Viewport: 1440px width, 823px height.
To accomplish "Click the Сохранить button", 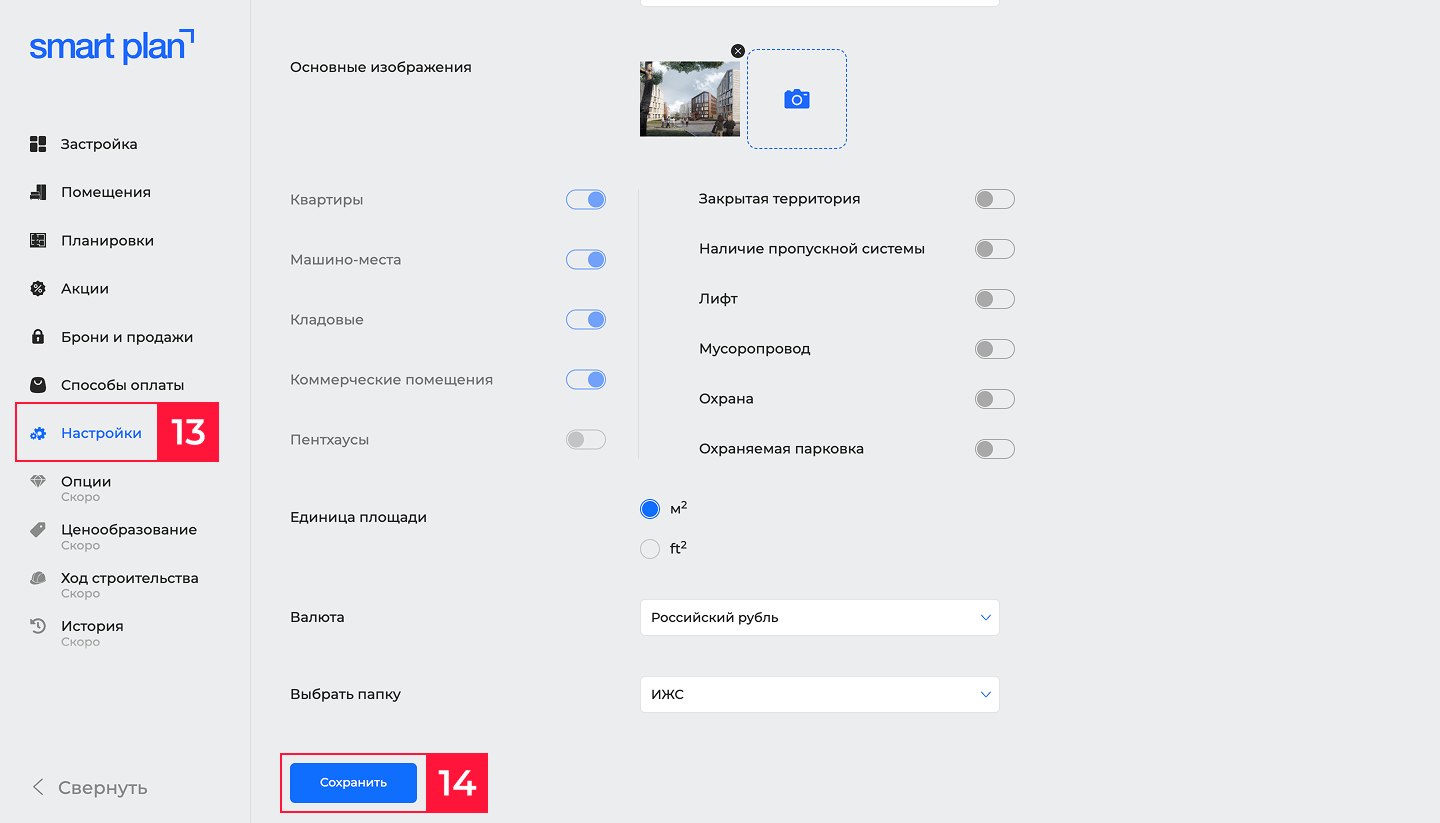I will click(x=353, y=782).
